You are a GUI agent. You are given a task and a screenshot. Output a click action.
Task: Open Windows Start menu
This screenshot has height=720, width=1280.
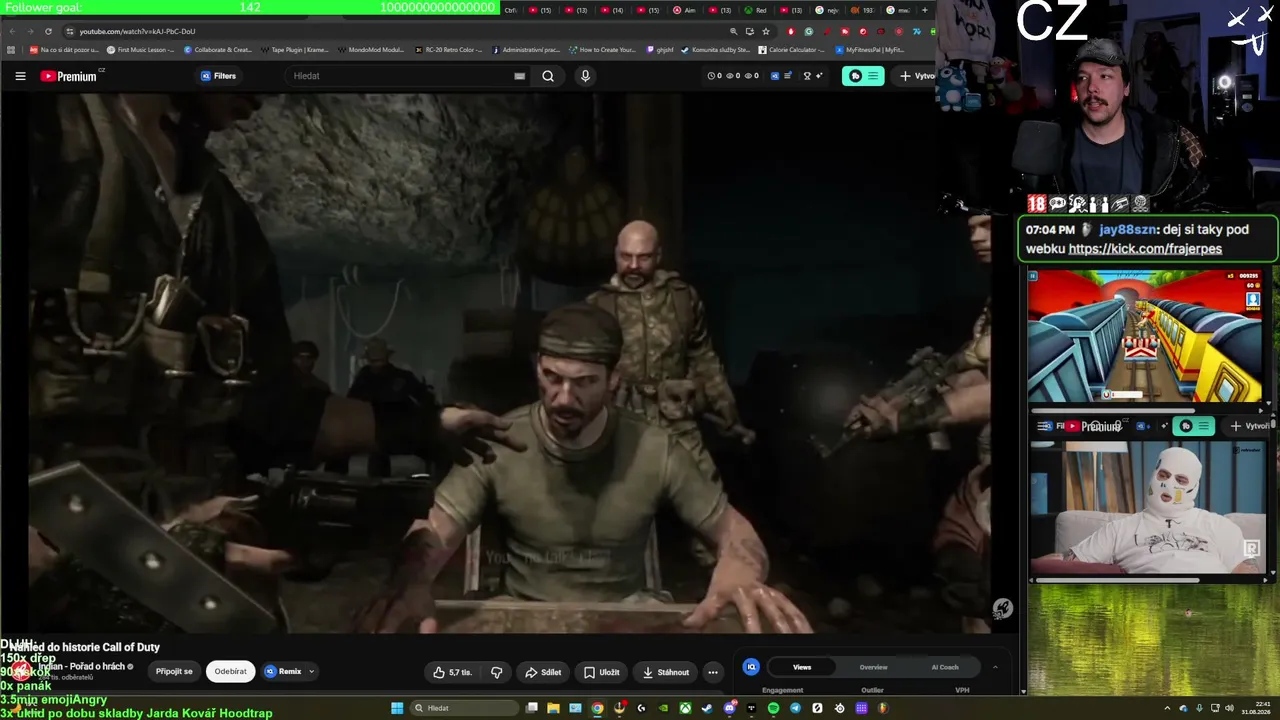(397, 708)
